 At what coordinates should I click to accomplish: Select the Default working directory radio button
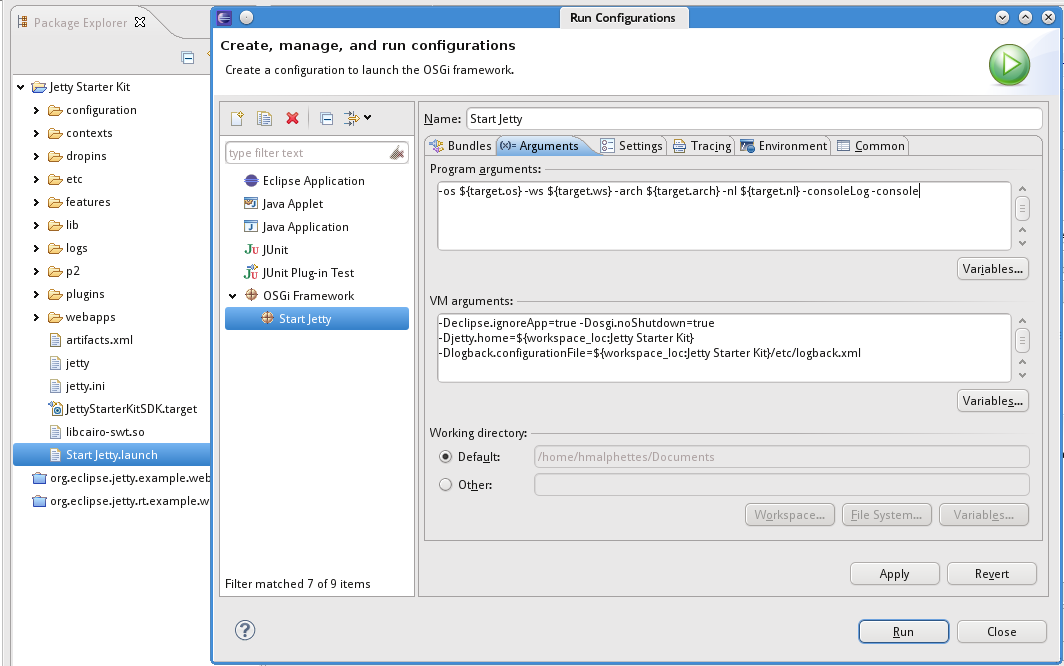[x=445, y=457]
